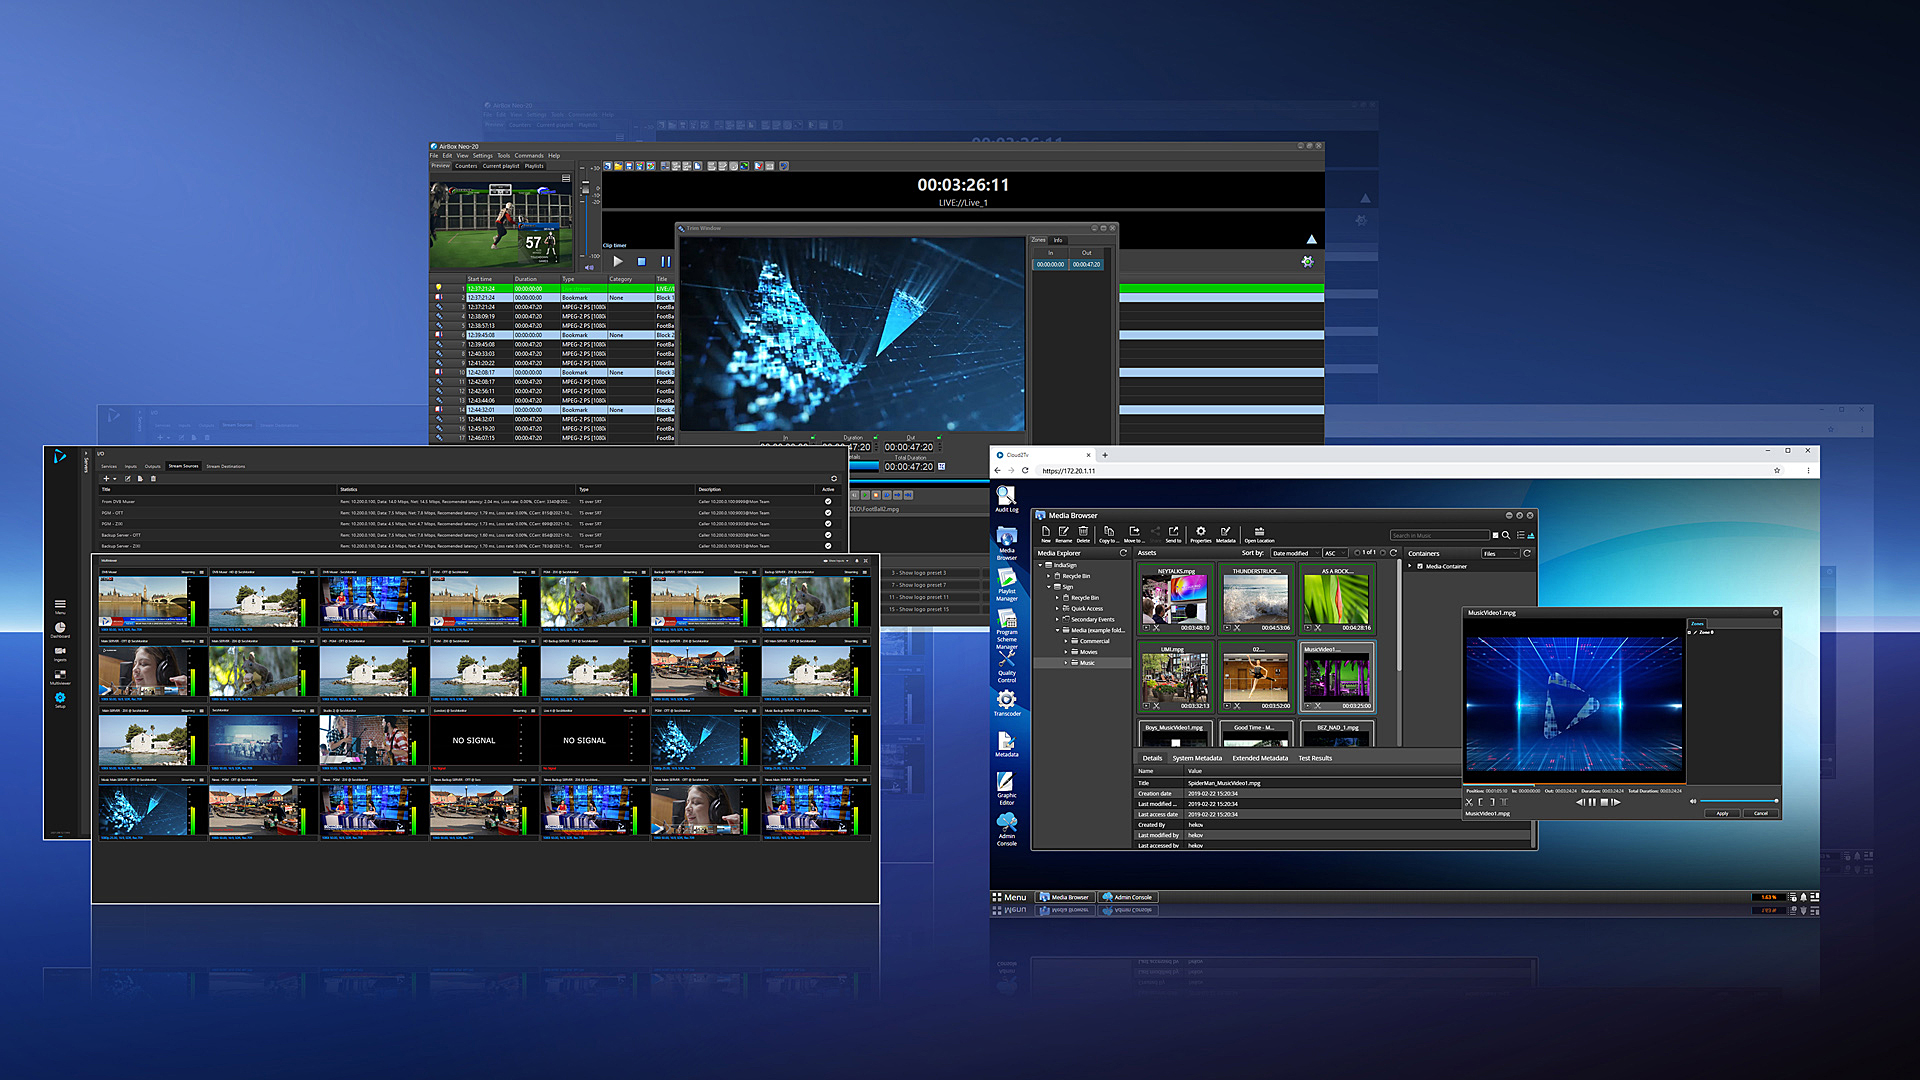Click the Dashboard icon in left sidebar
This screenshot has width=1920, height=1080.
[60, 629]
